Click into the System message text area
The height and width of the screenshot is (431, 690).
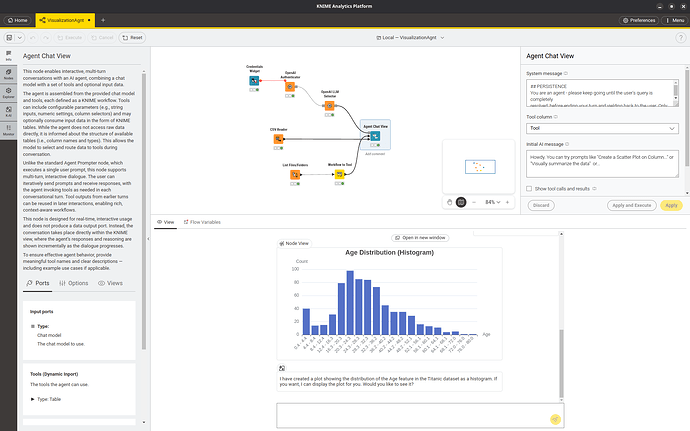pos(602,93)
